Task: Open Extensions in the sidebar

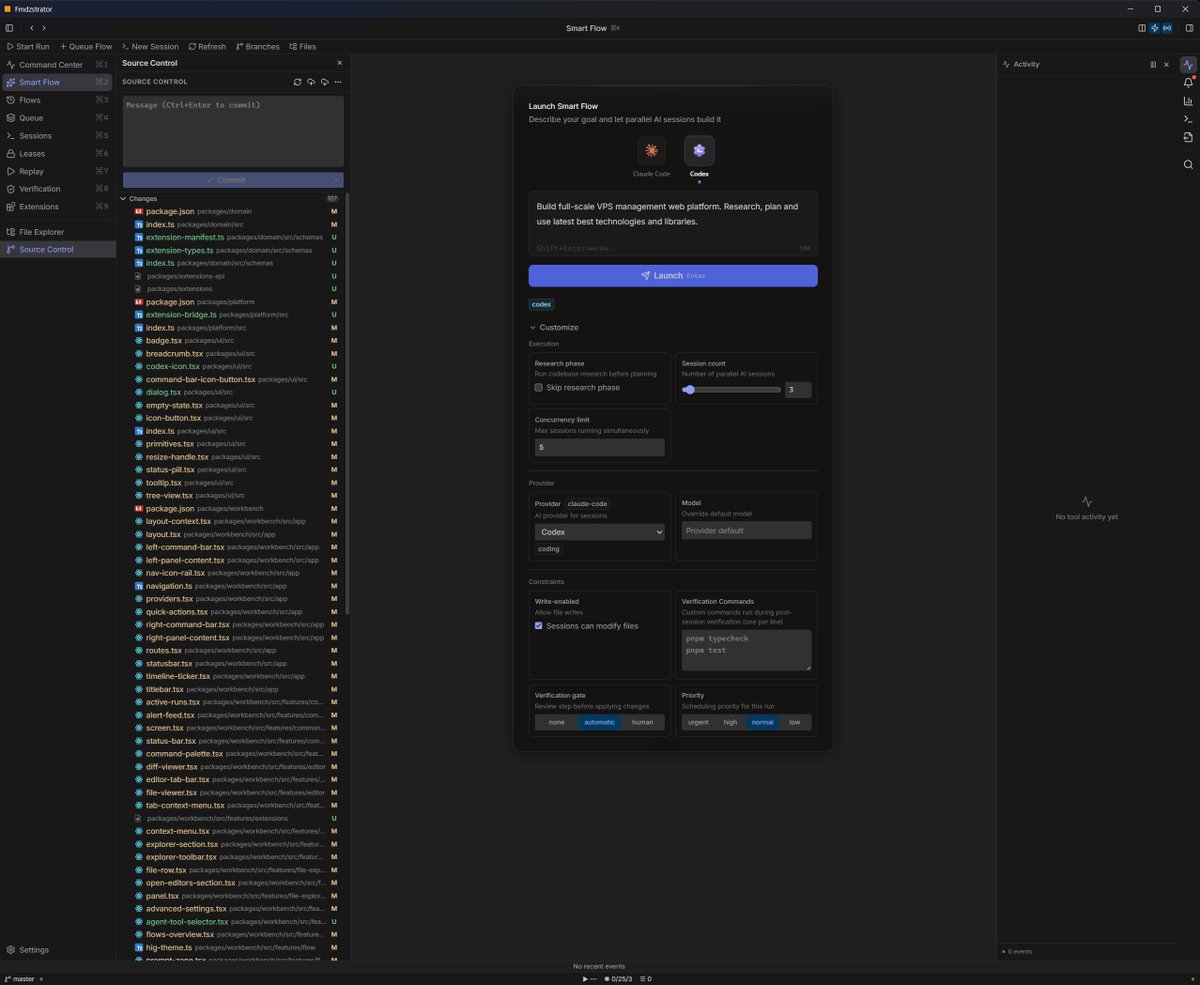Action: coord(56,207)
